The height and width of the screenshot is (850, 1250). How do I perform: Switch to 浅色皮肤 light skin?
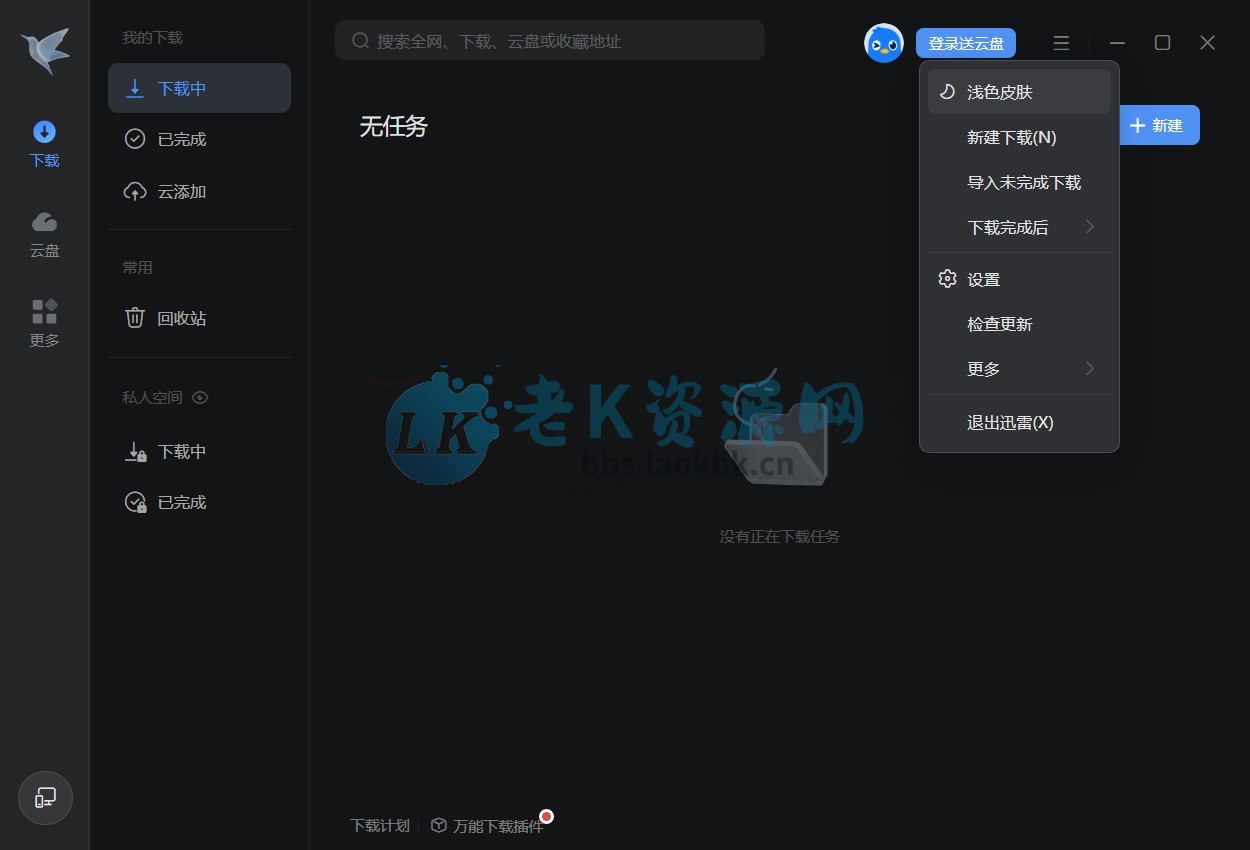(1019, 92)
